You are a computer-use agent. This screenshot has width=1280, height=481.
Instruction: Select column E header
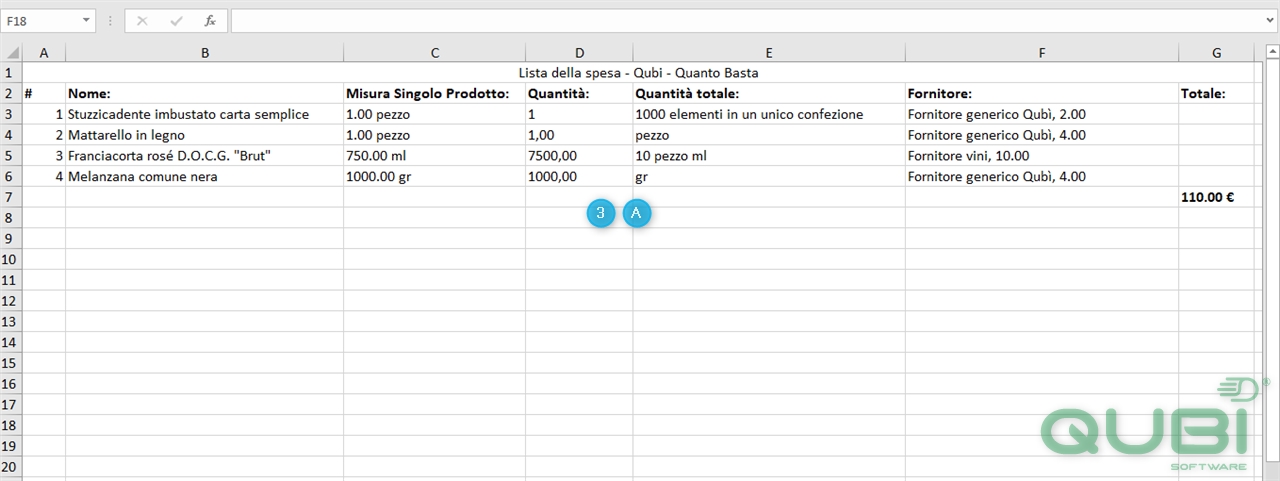(x=769, y=53)
